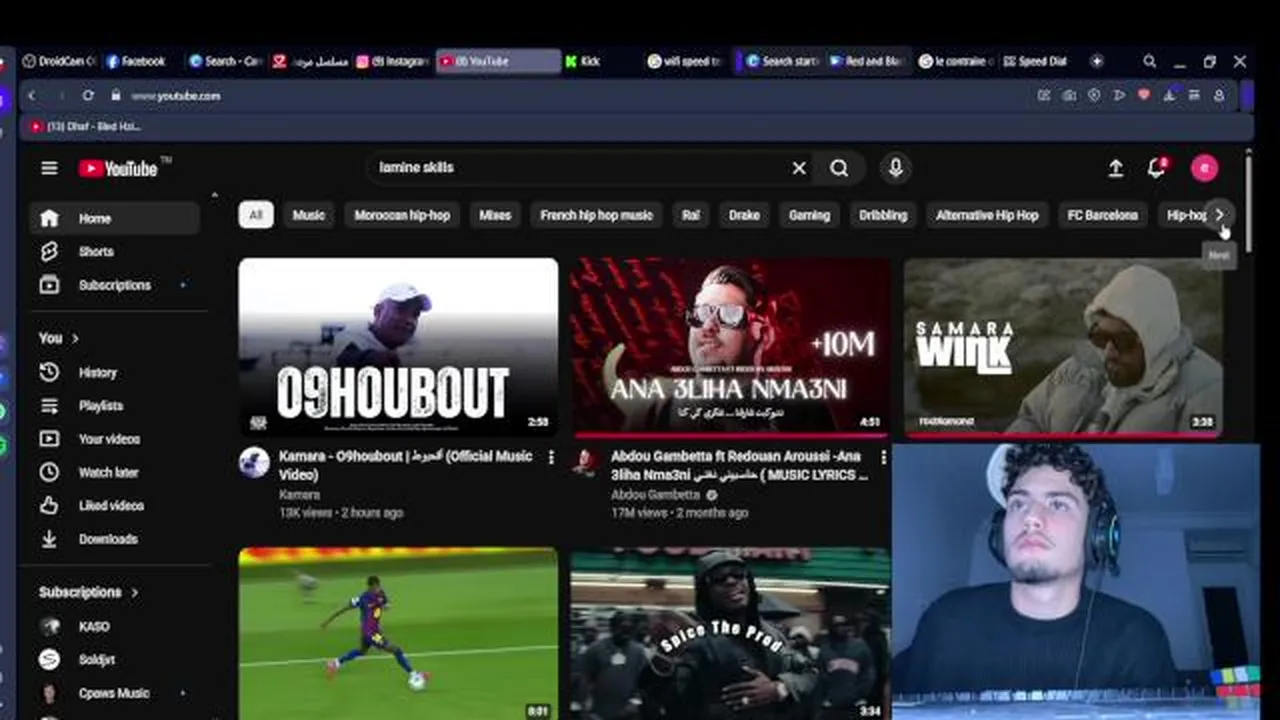Screen dimensions: 1280x720
Task: Open options menu for Kamara O9houbout video
Action: [x=551, y=457]
